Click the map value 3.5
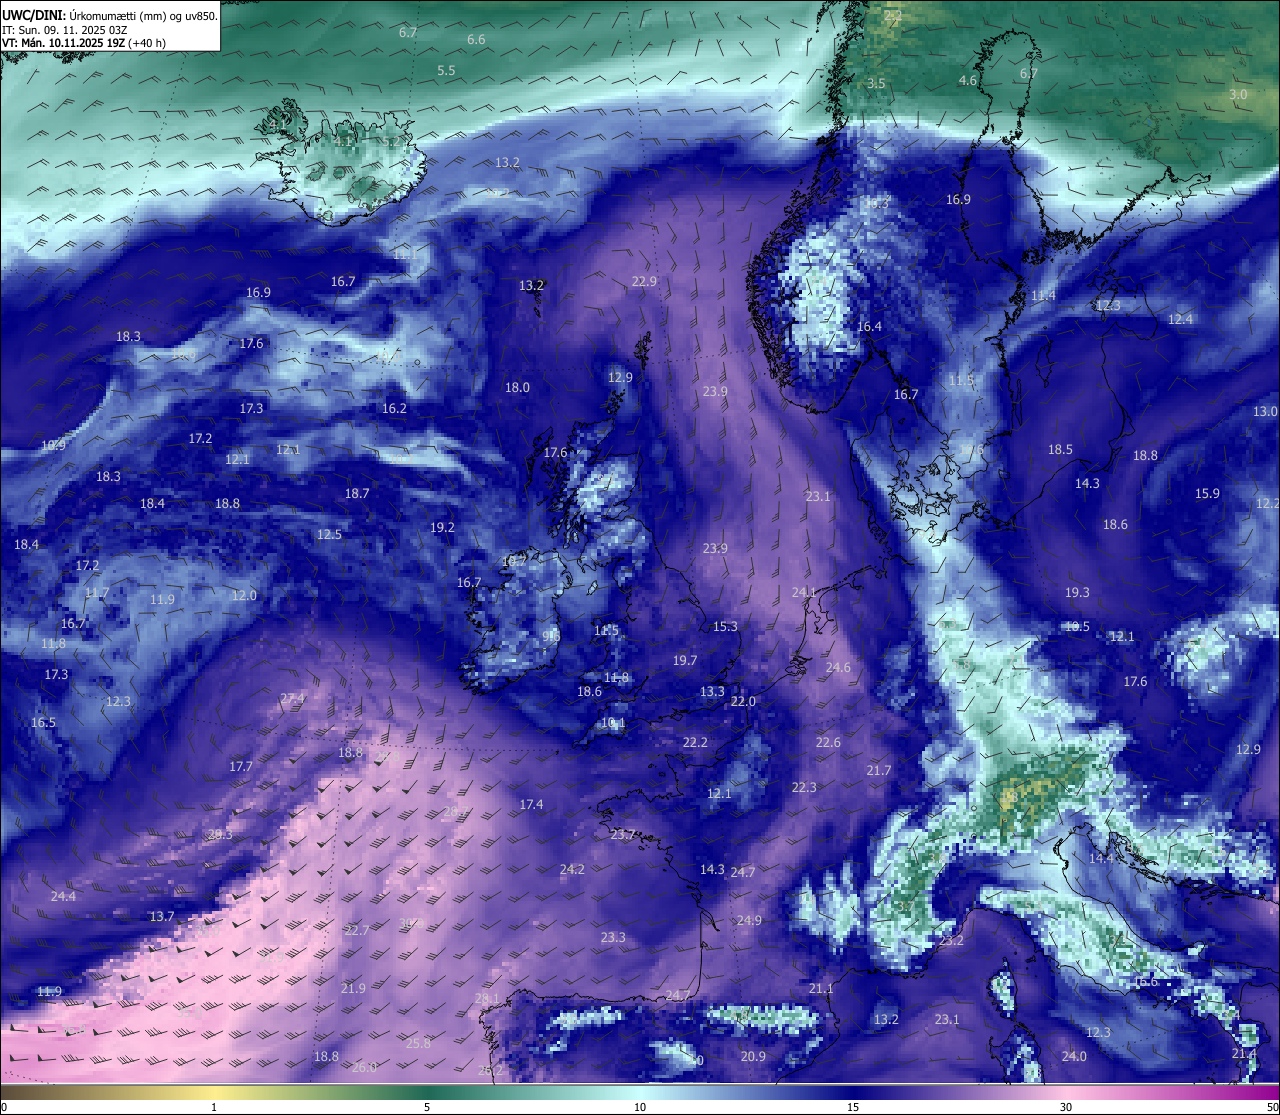 (876, 83)
